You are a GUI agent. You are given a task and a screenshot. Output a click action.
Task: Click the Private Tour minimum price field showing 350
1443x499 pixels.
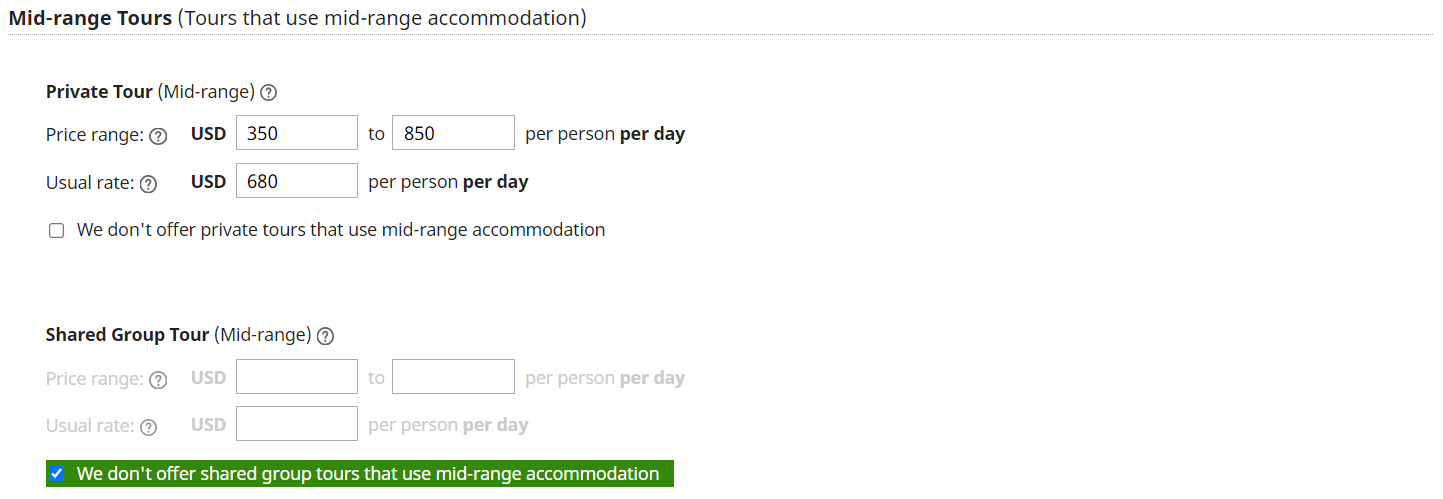pyautogui.click(x=296, y=133)
